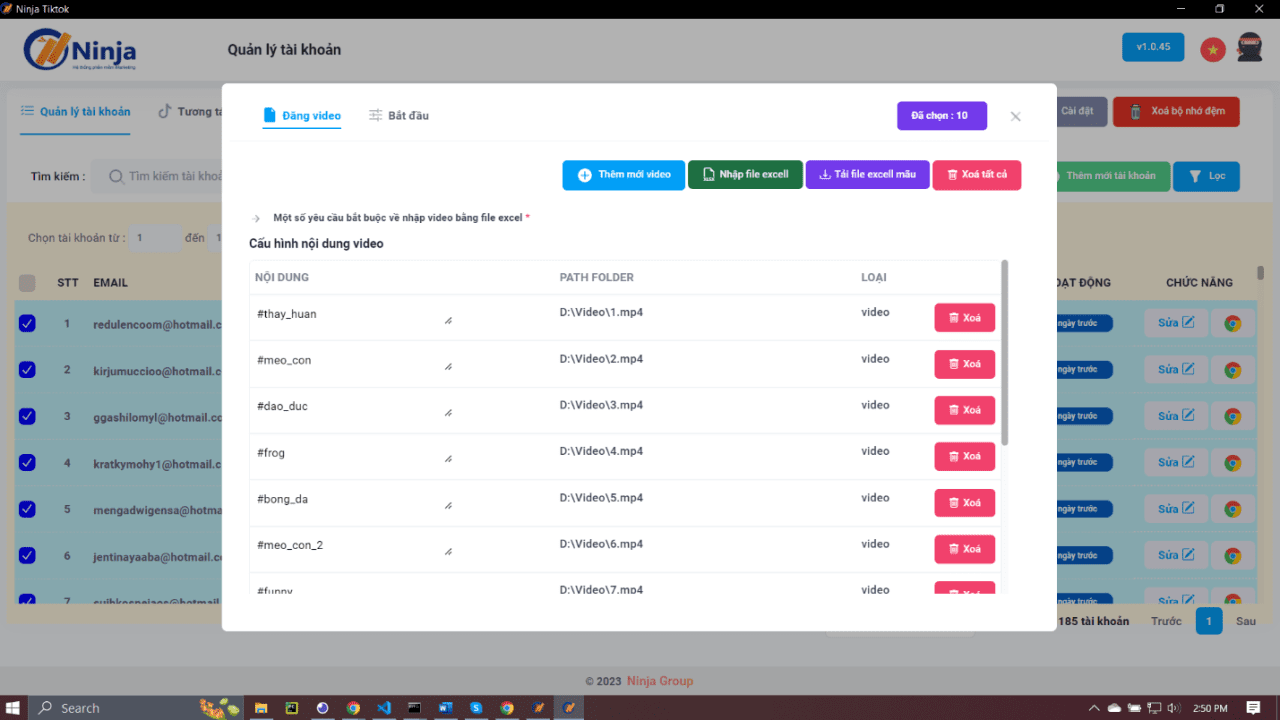1280x720 pixels.
Task: Click the Vietnam flag language icon
Action: click(x=1213, y=48)
